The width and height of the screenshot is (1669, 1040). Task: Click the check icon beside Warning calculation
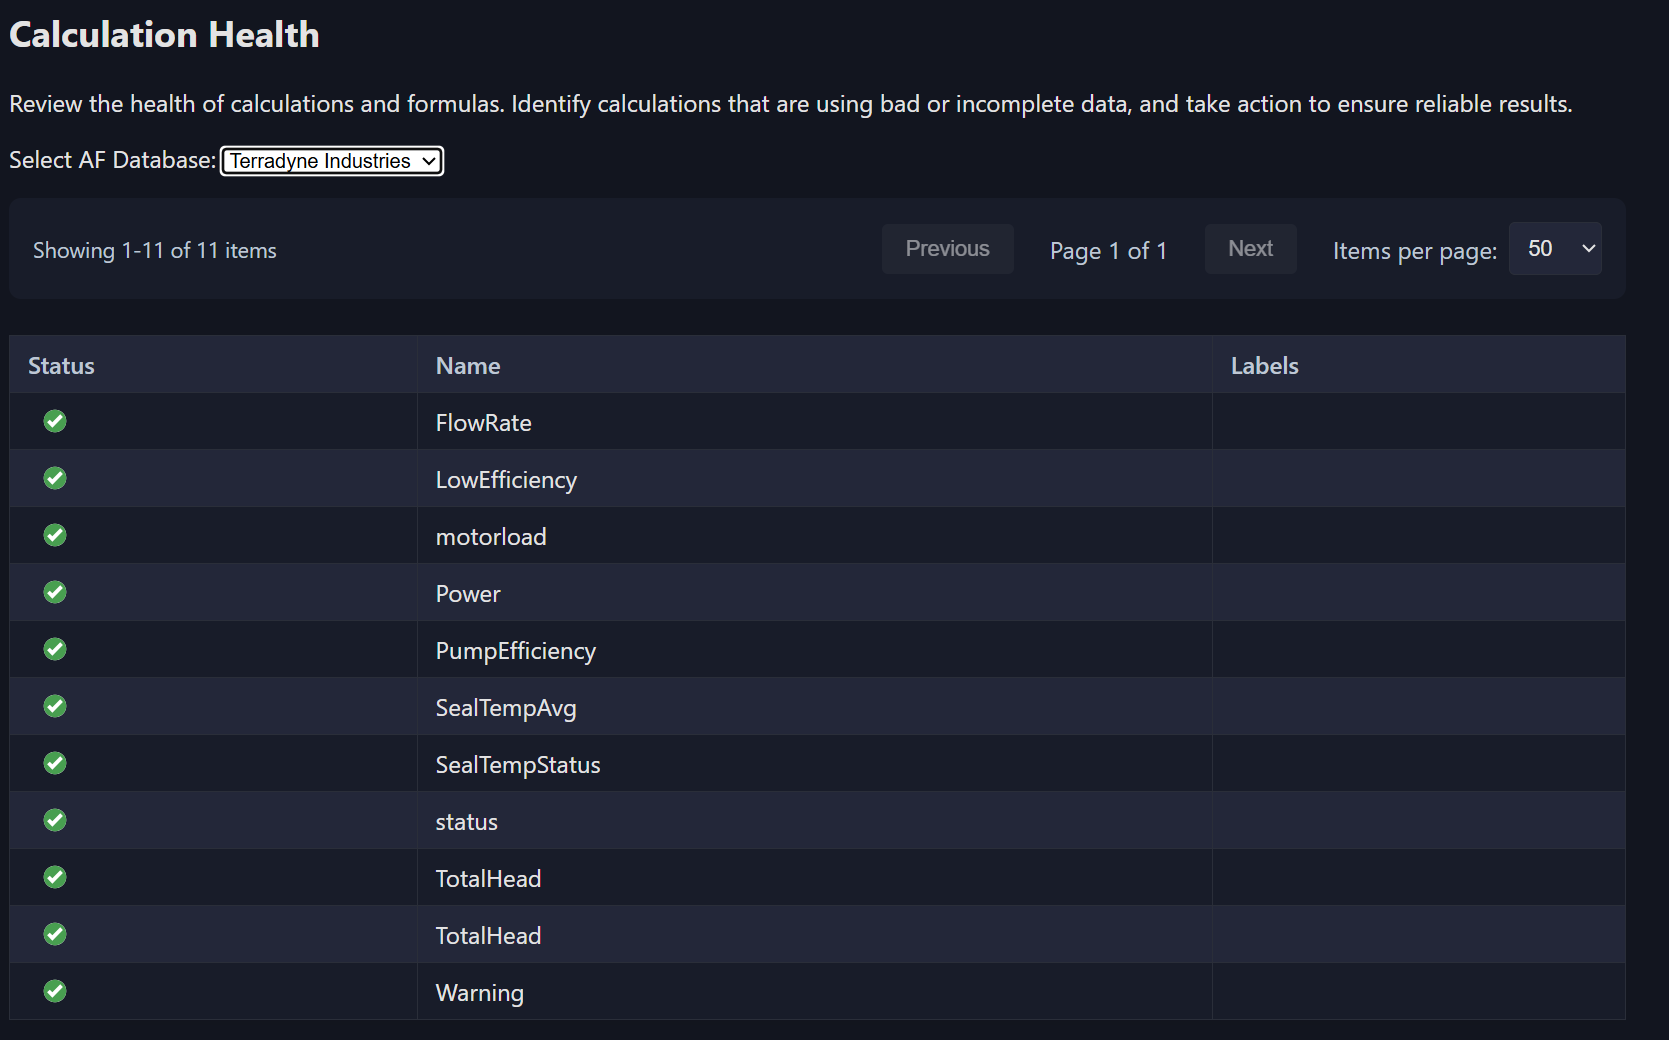(x=55, y=991)
